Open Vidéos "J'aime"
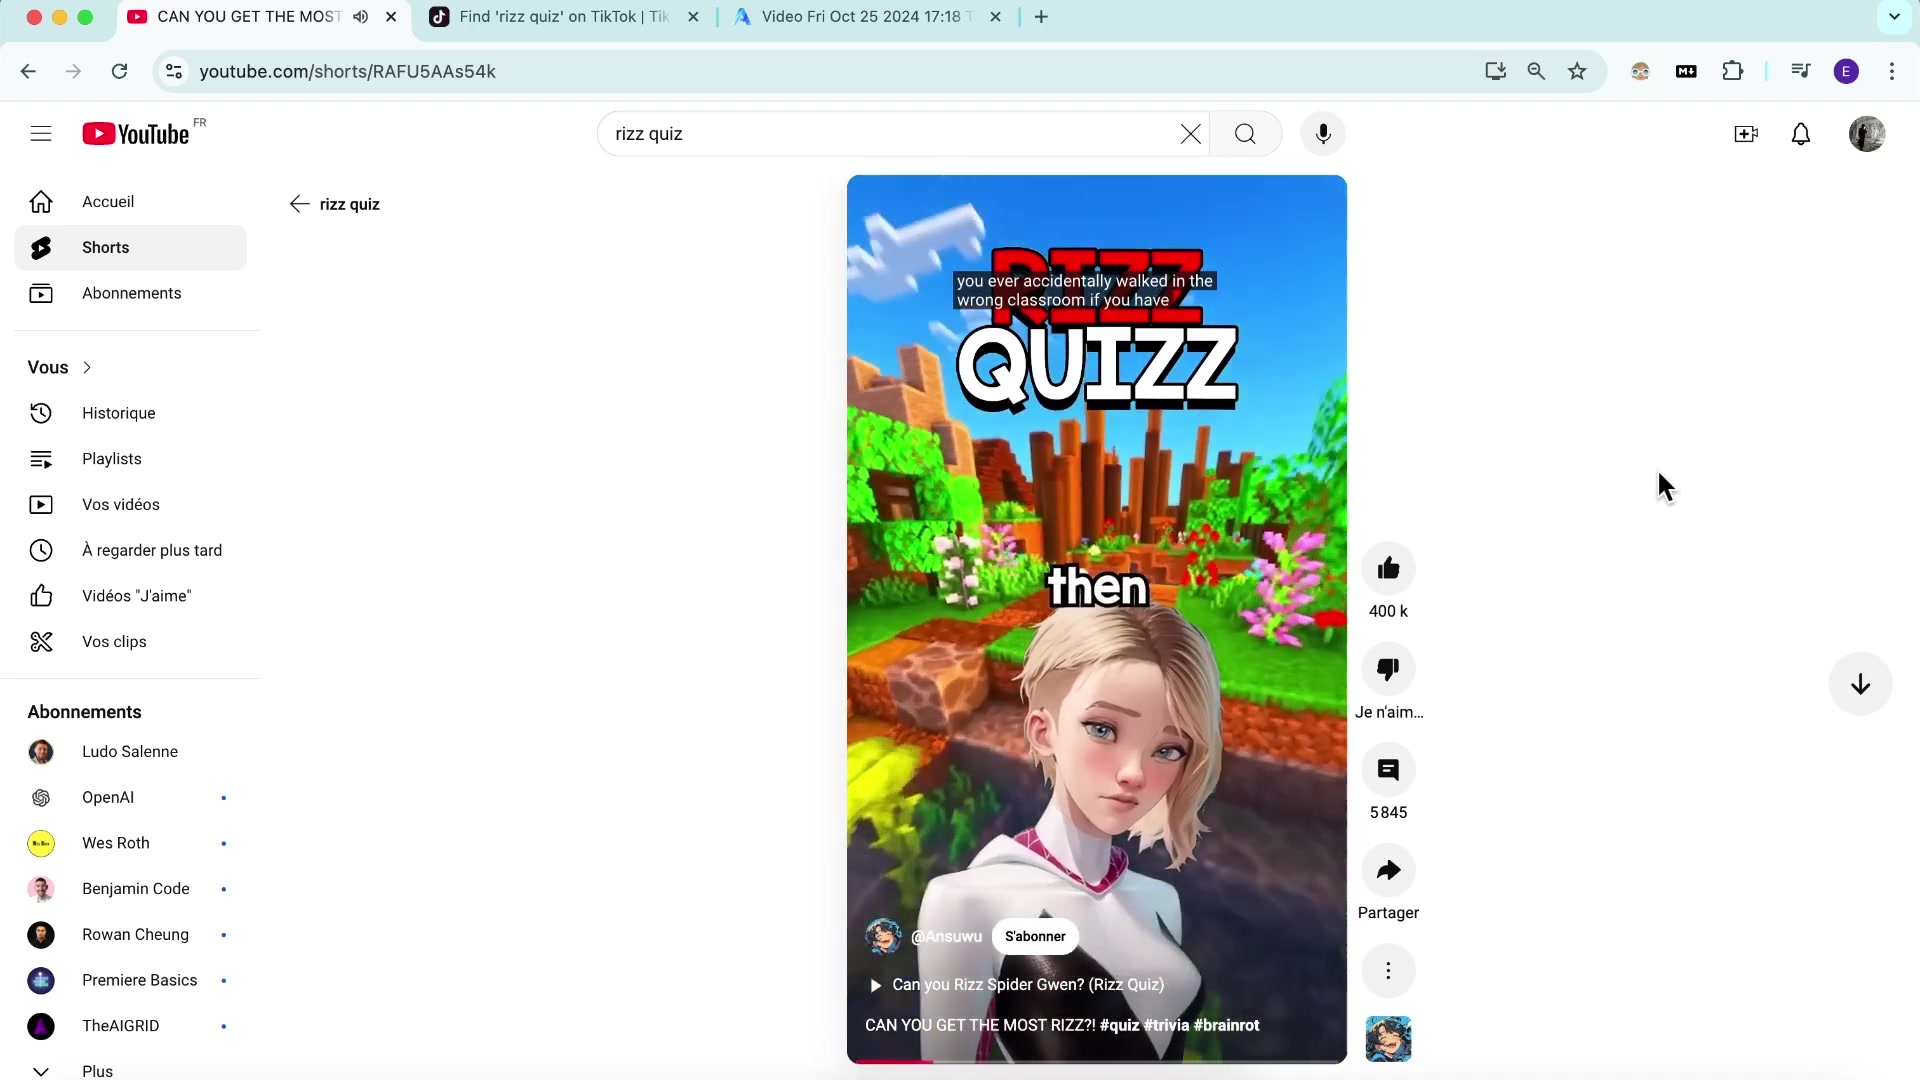The height and width of the screenshot is (1080, 1920). pyautogui.click(x=130, y=596)
